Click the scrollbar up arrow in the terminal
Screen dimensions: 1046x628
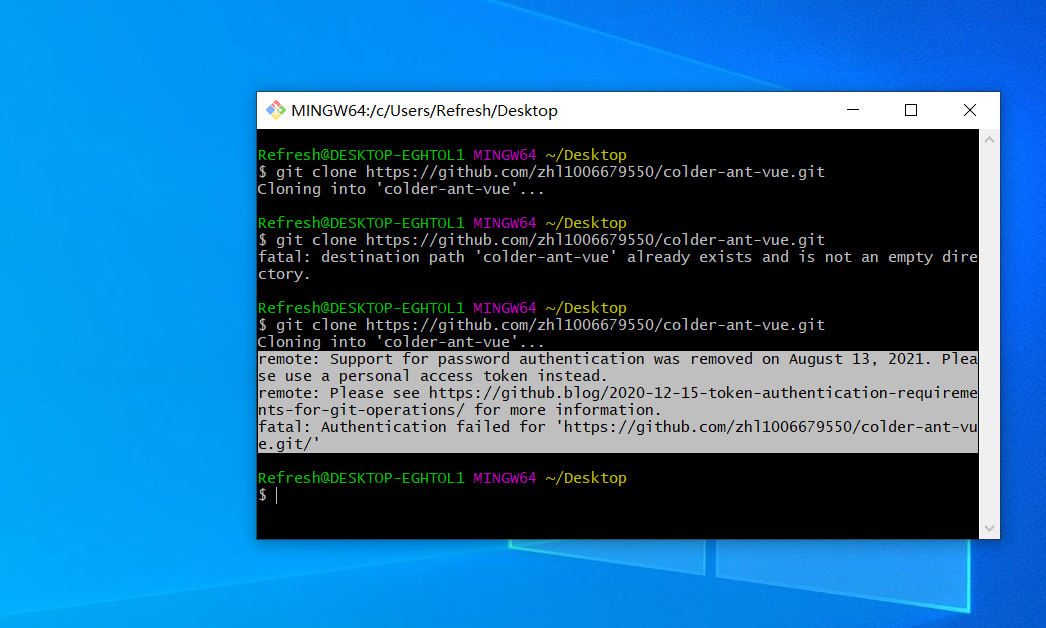pos(989,140)
